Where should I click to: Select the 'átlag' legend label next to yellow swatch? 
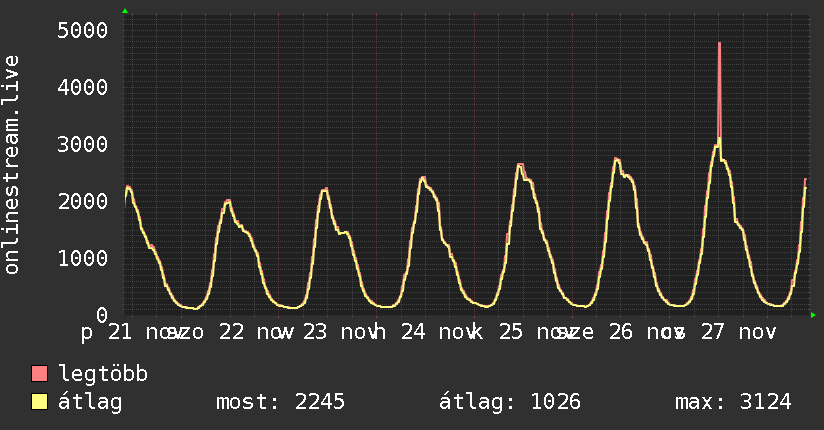(90, 402)
